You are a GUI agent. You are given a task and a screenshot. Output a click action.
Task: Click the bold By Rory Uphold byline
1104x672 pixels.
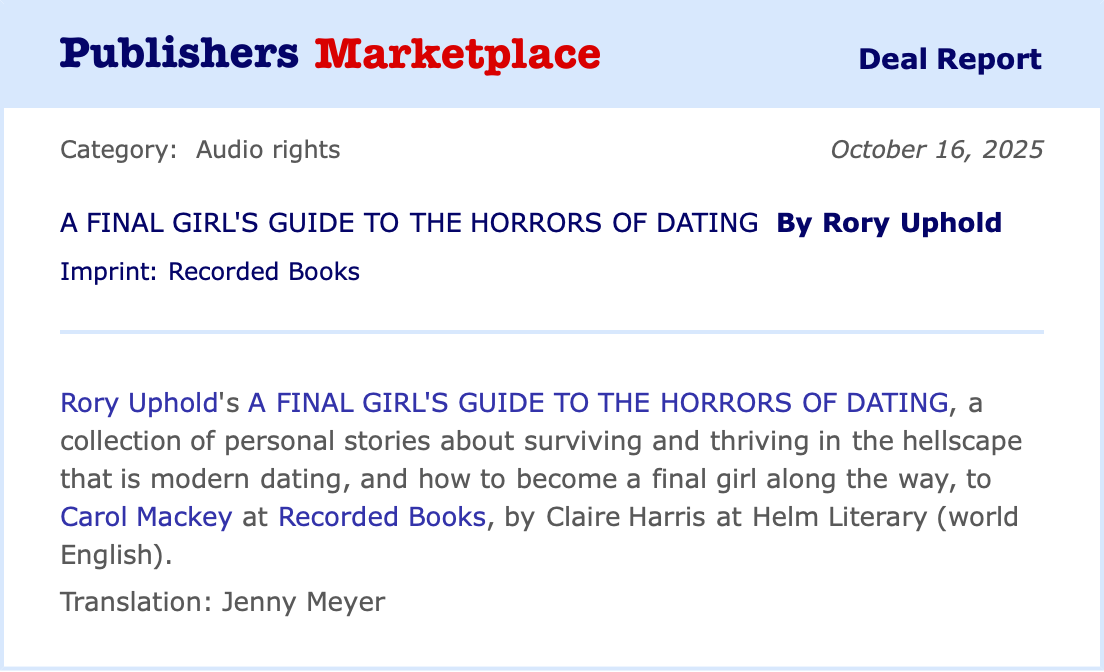(889, 223)
